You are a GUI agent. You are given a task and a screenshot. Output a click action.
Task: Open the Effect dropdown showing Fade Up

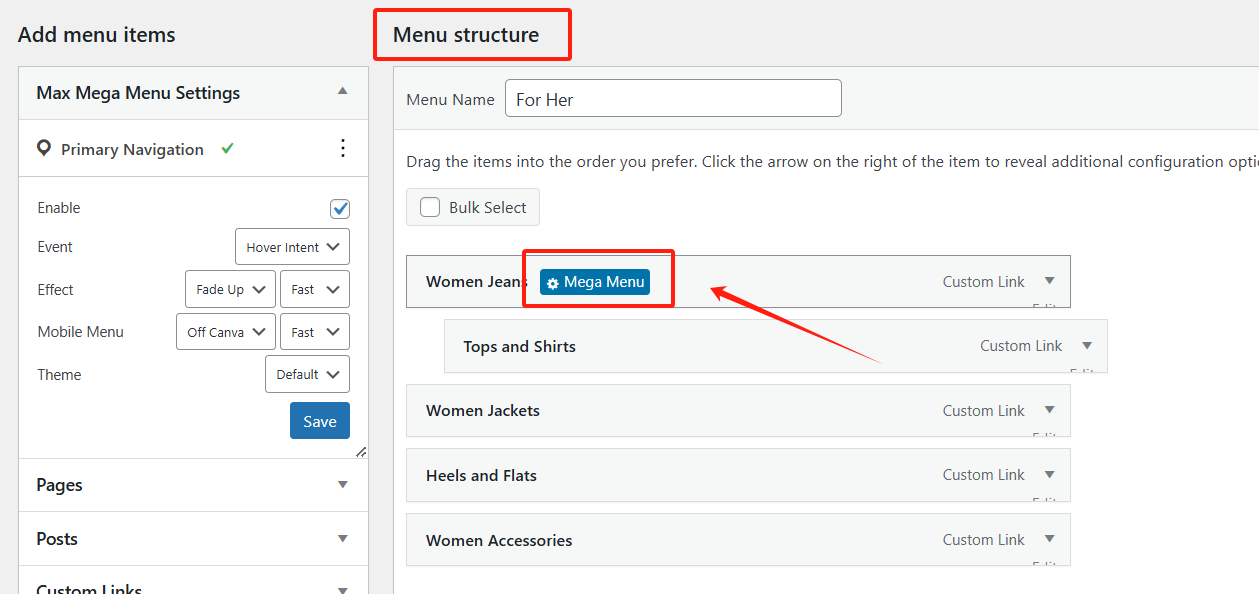230,289
